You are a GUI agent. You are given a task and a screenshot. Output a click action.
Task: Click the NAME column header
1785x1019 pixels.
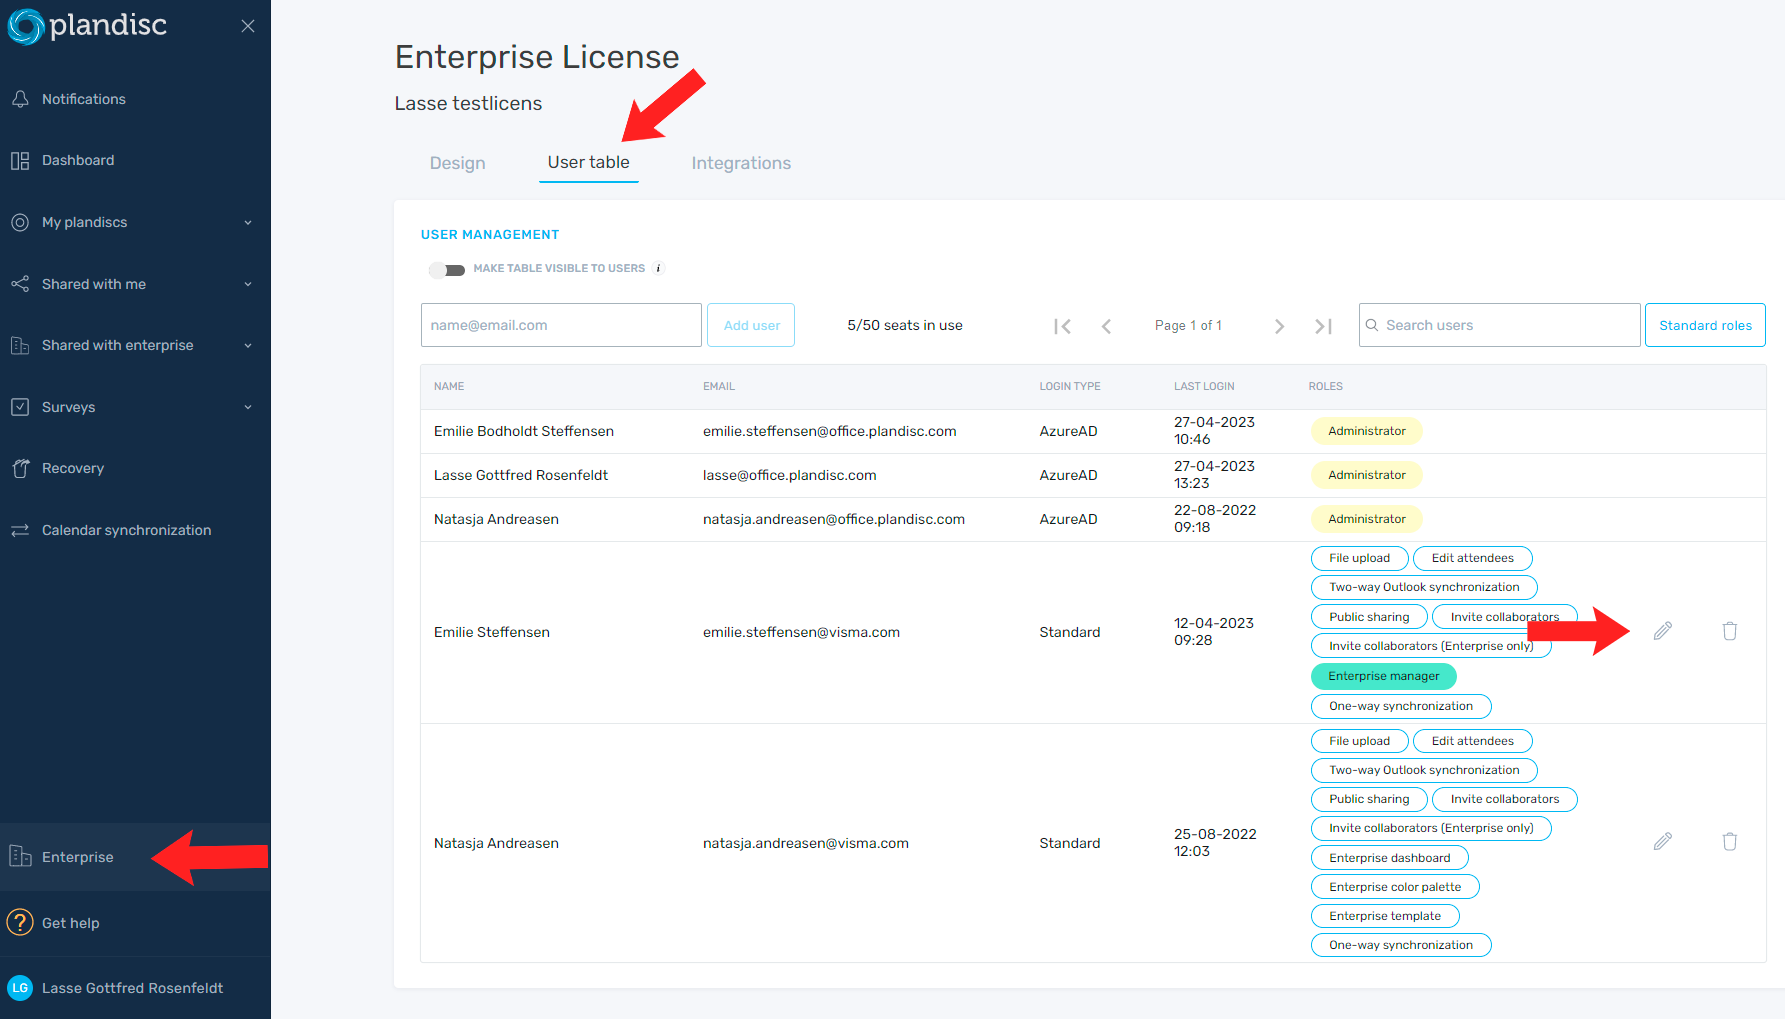[x=449, y=386]
